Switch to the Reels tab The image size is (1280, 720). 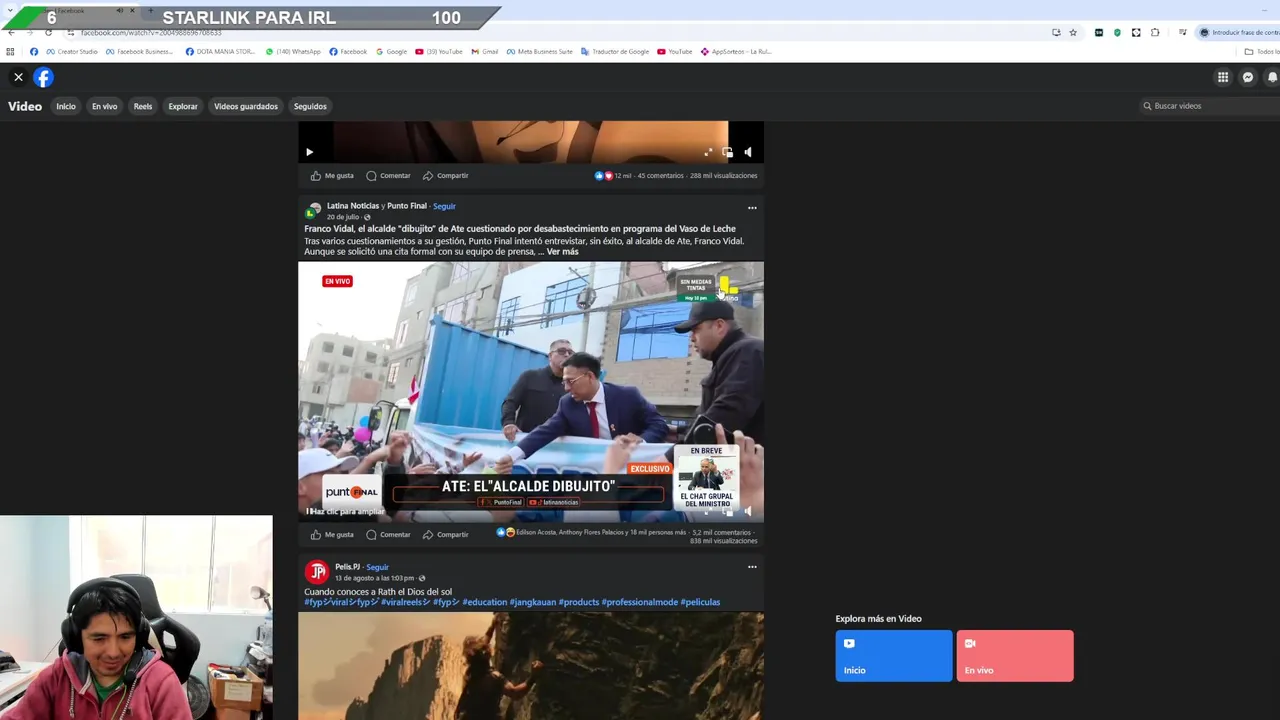point(143,106)
